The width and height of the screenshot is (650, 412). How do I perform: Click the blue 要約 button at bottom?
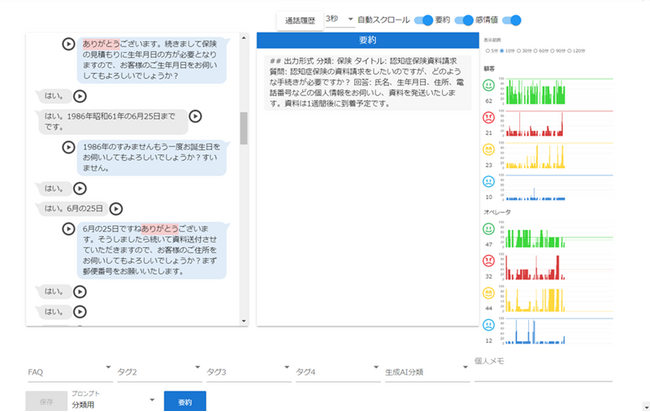coord(185,401)
